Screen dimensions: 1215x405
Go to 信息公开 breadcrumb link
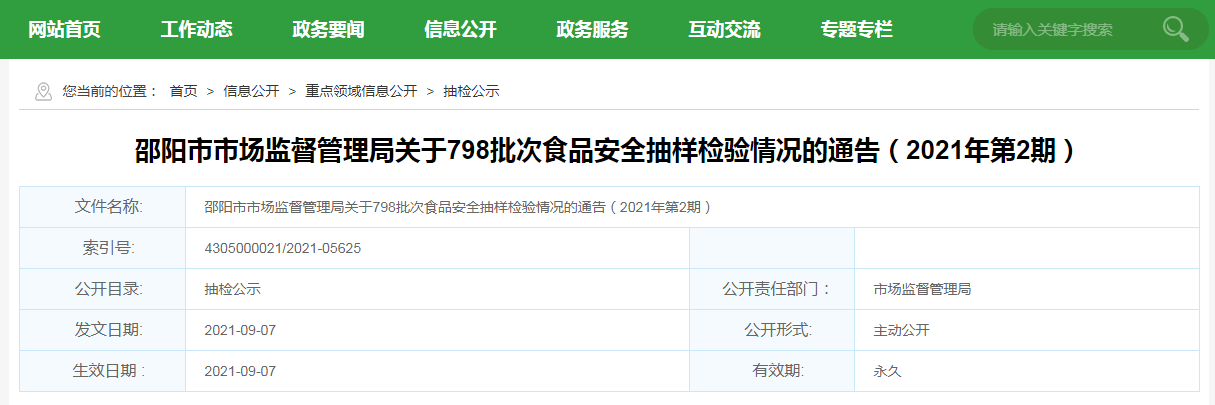(x=251, y=91)
